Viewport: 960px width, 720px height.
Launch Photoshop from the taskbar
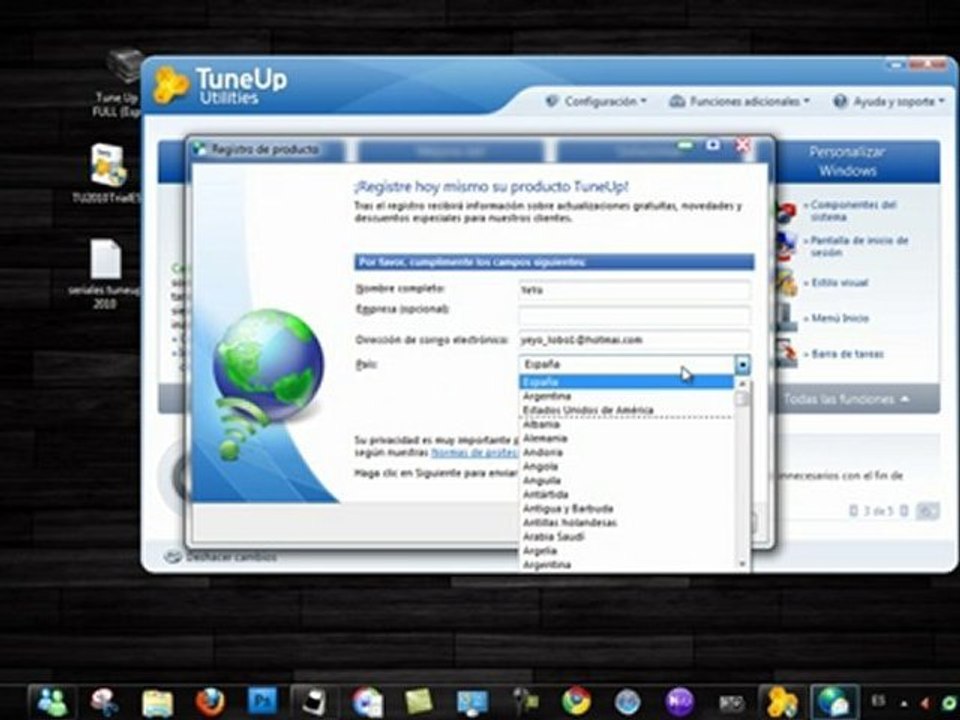click(x=262, y=700)
